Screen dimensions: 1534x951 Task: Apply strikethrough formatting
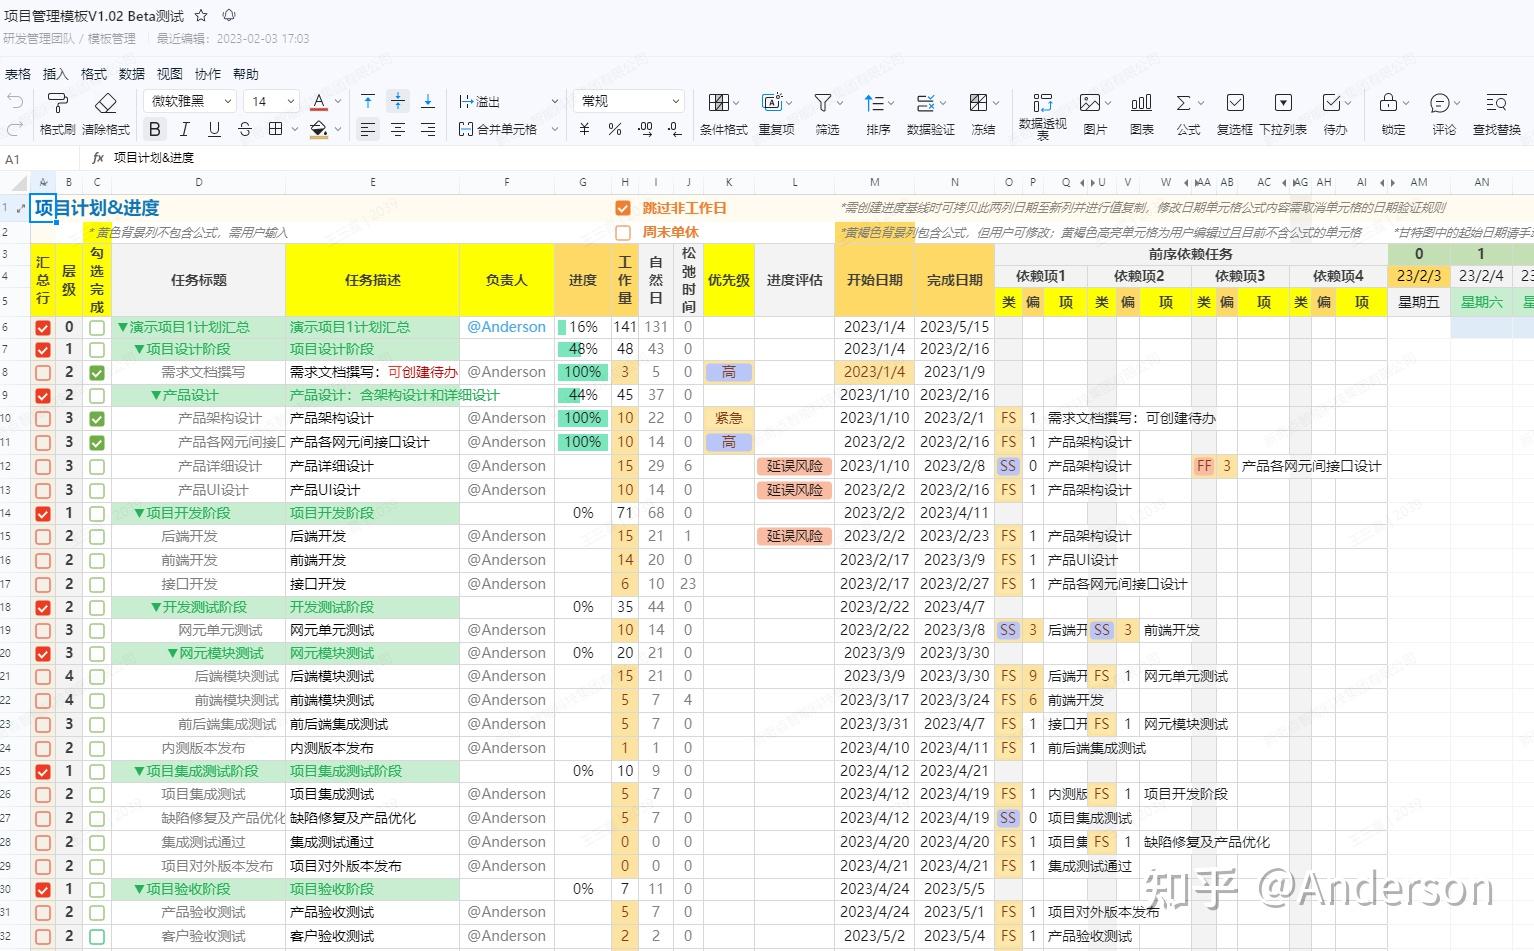(x=244, y=129)
